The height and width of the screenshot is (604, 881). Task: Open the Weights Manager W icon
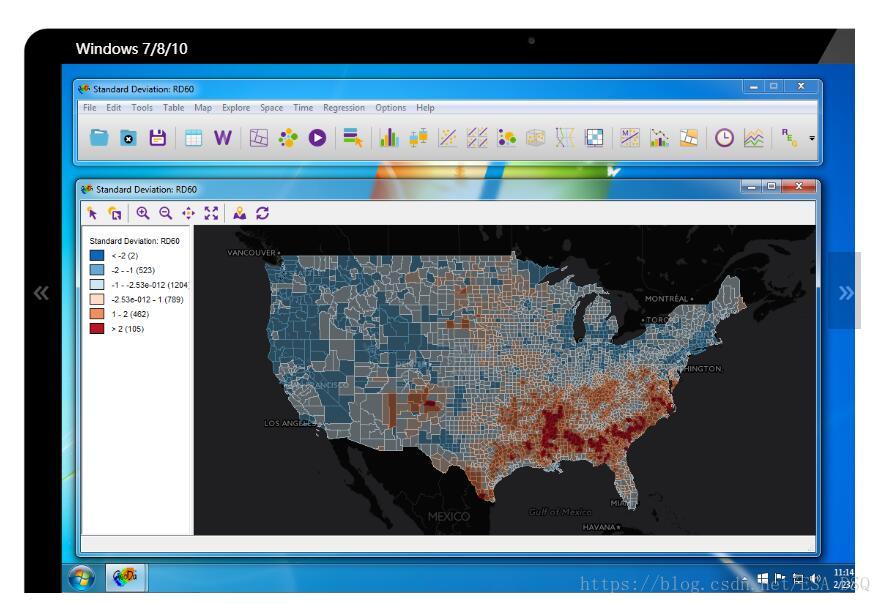pos(222,137)
